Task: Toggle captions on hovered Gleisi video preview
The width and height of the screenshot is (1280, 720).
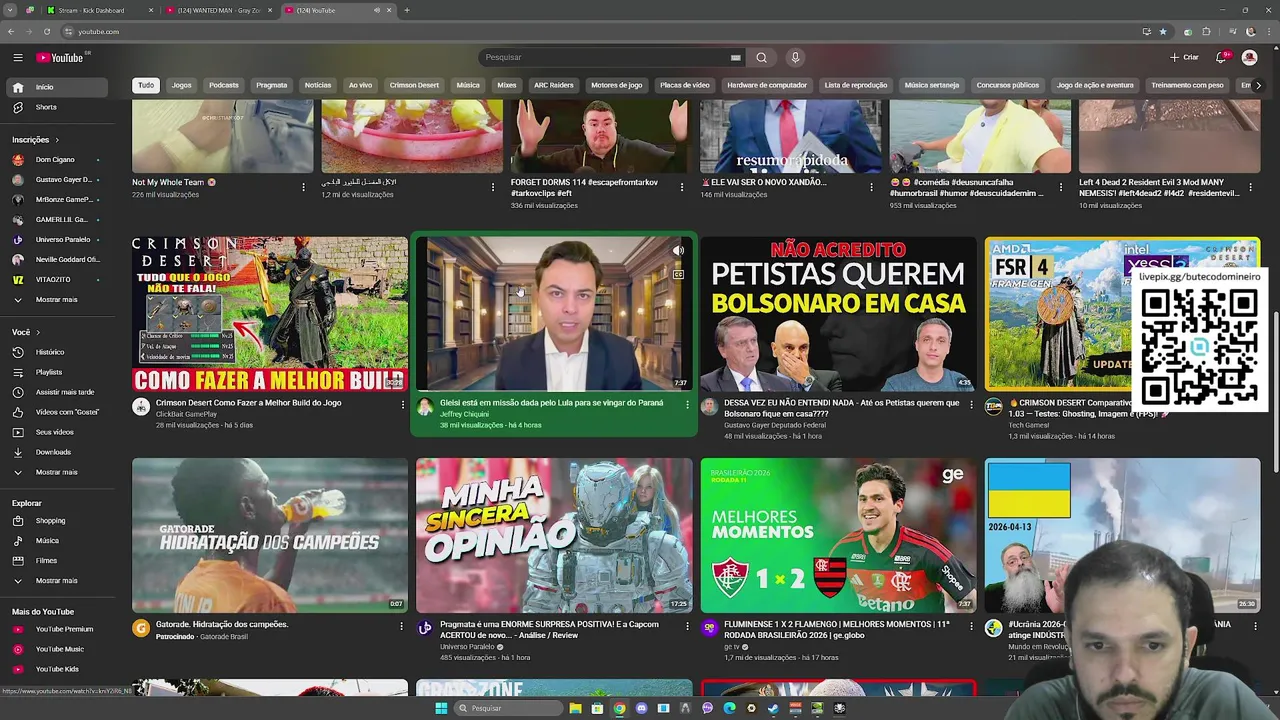Action: click(678, 274)
